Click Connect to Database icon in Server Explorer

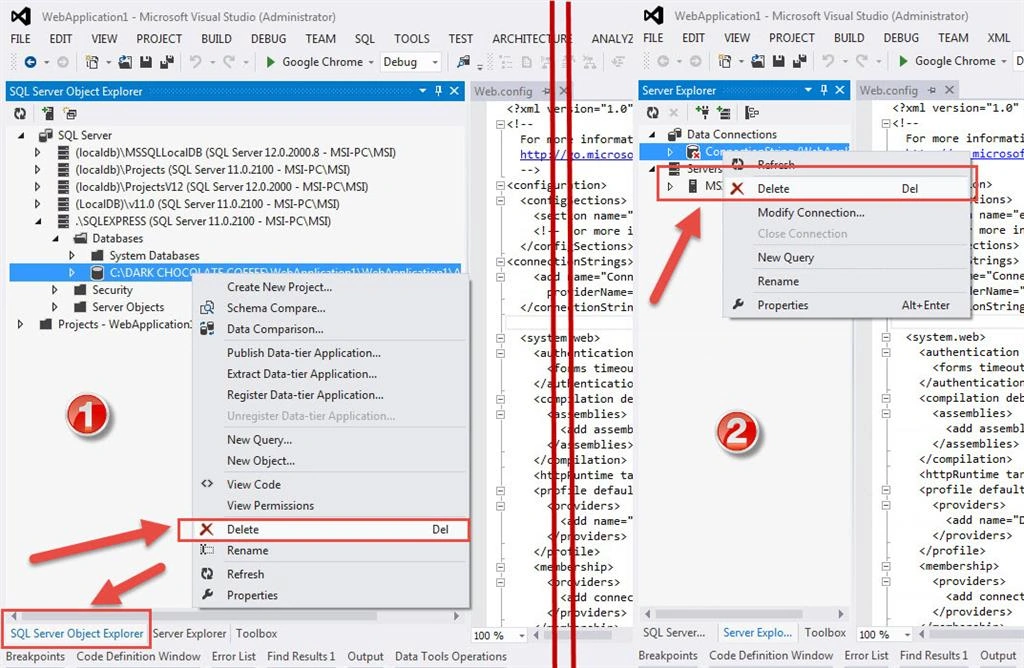click(x=703, y=113)
